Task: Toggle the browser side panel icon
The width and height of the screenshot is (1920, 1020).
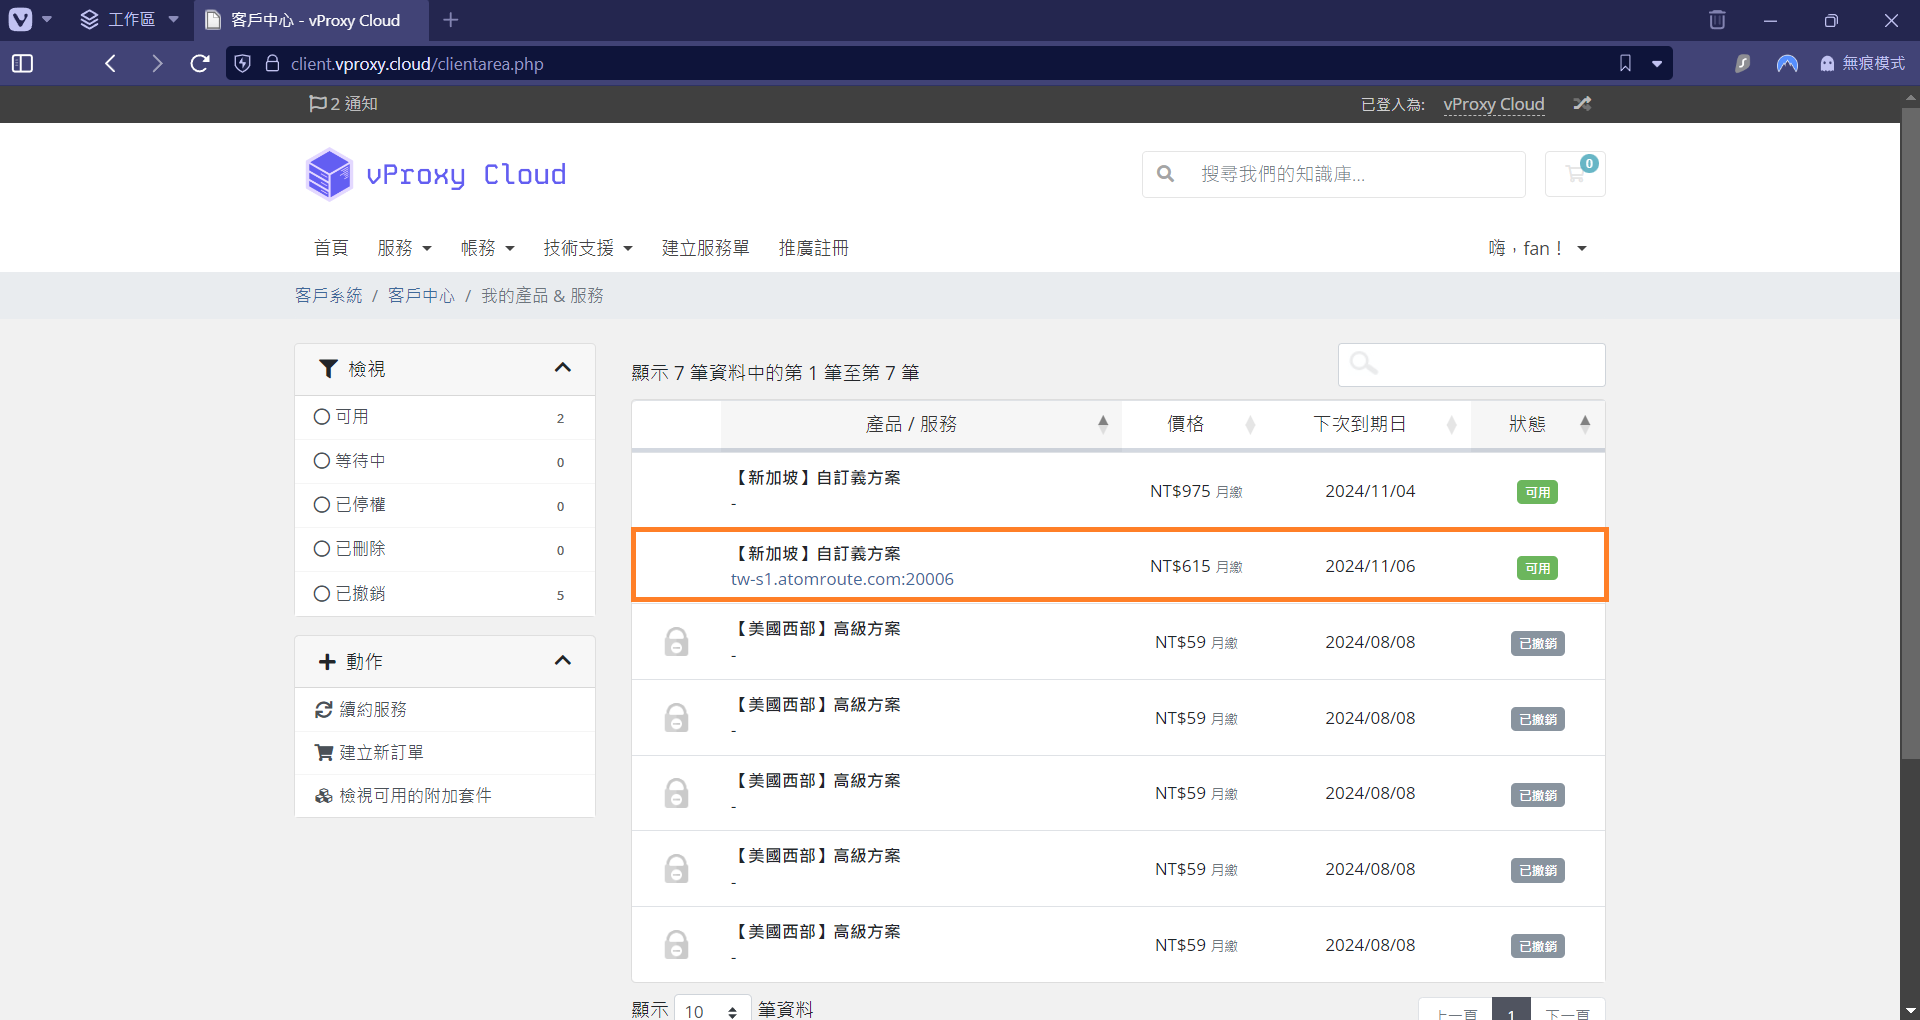Action: (x=22, y=64)
